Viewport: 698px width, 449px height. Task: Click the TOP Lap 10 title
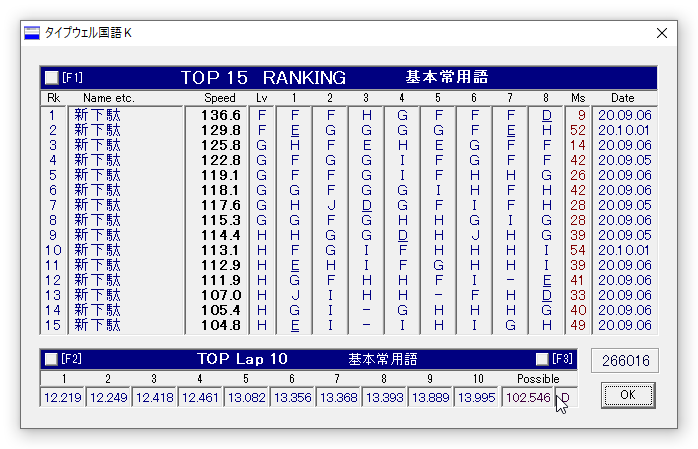[x=242, y=359]
